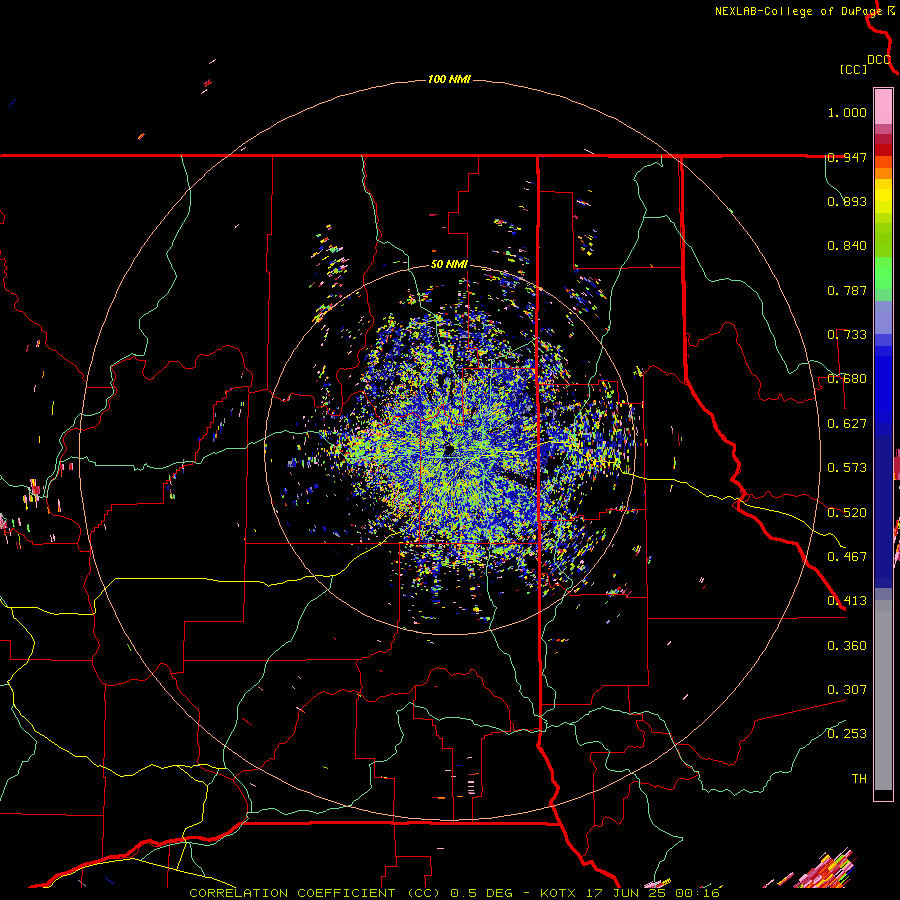Image resolution: width=900 pixels, height=900 pixels.
Task: Pick the gray band of the color scale
Action: [883, 695]
